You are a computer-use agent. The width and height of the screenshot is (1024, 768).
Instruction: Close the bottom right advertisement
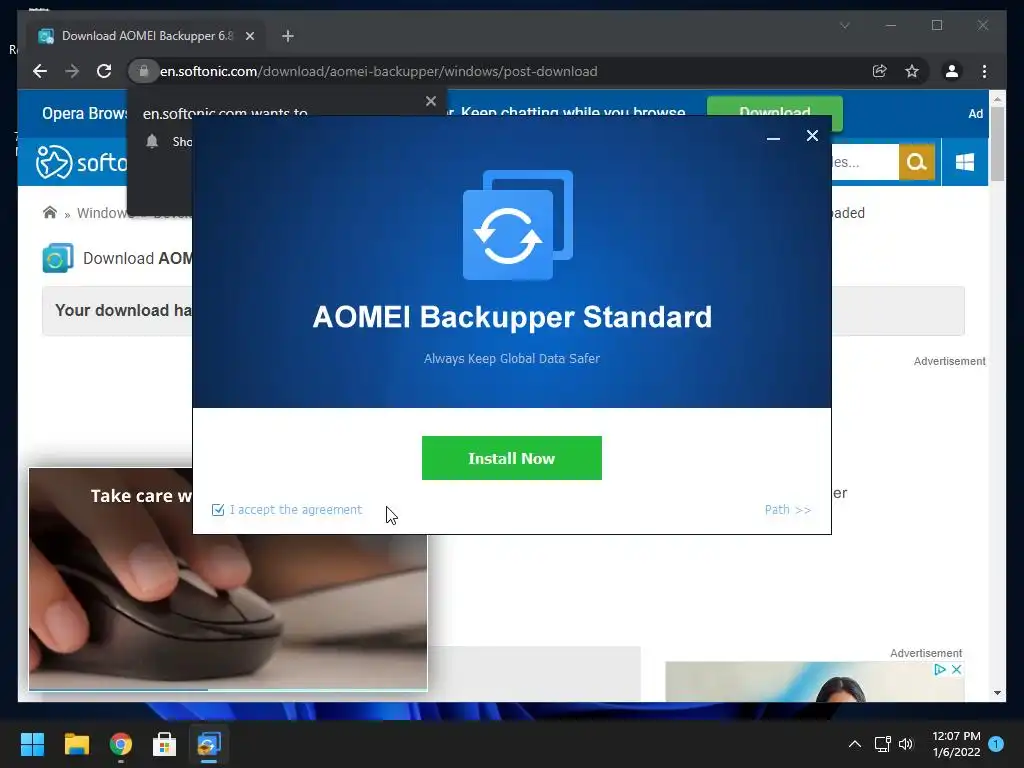(x=956, y=669)
